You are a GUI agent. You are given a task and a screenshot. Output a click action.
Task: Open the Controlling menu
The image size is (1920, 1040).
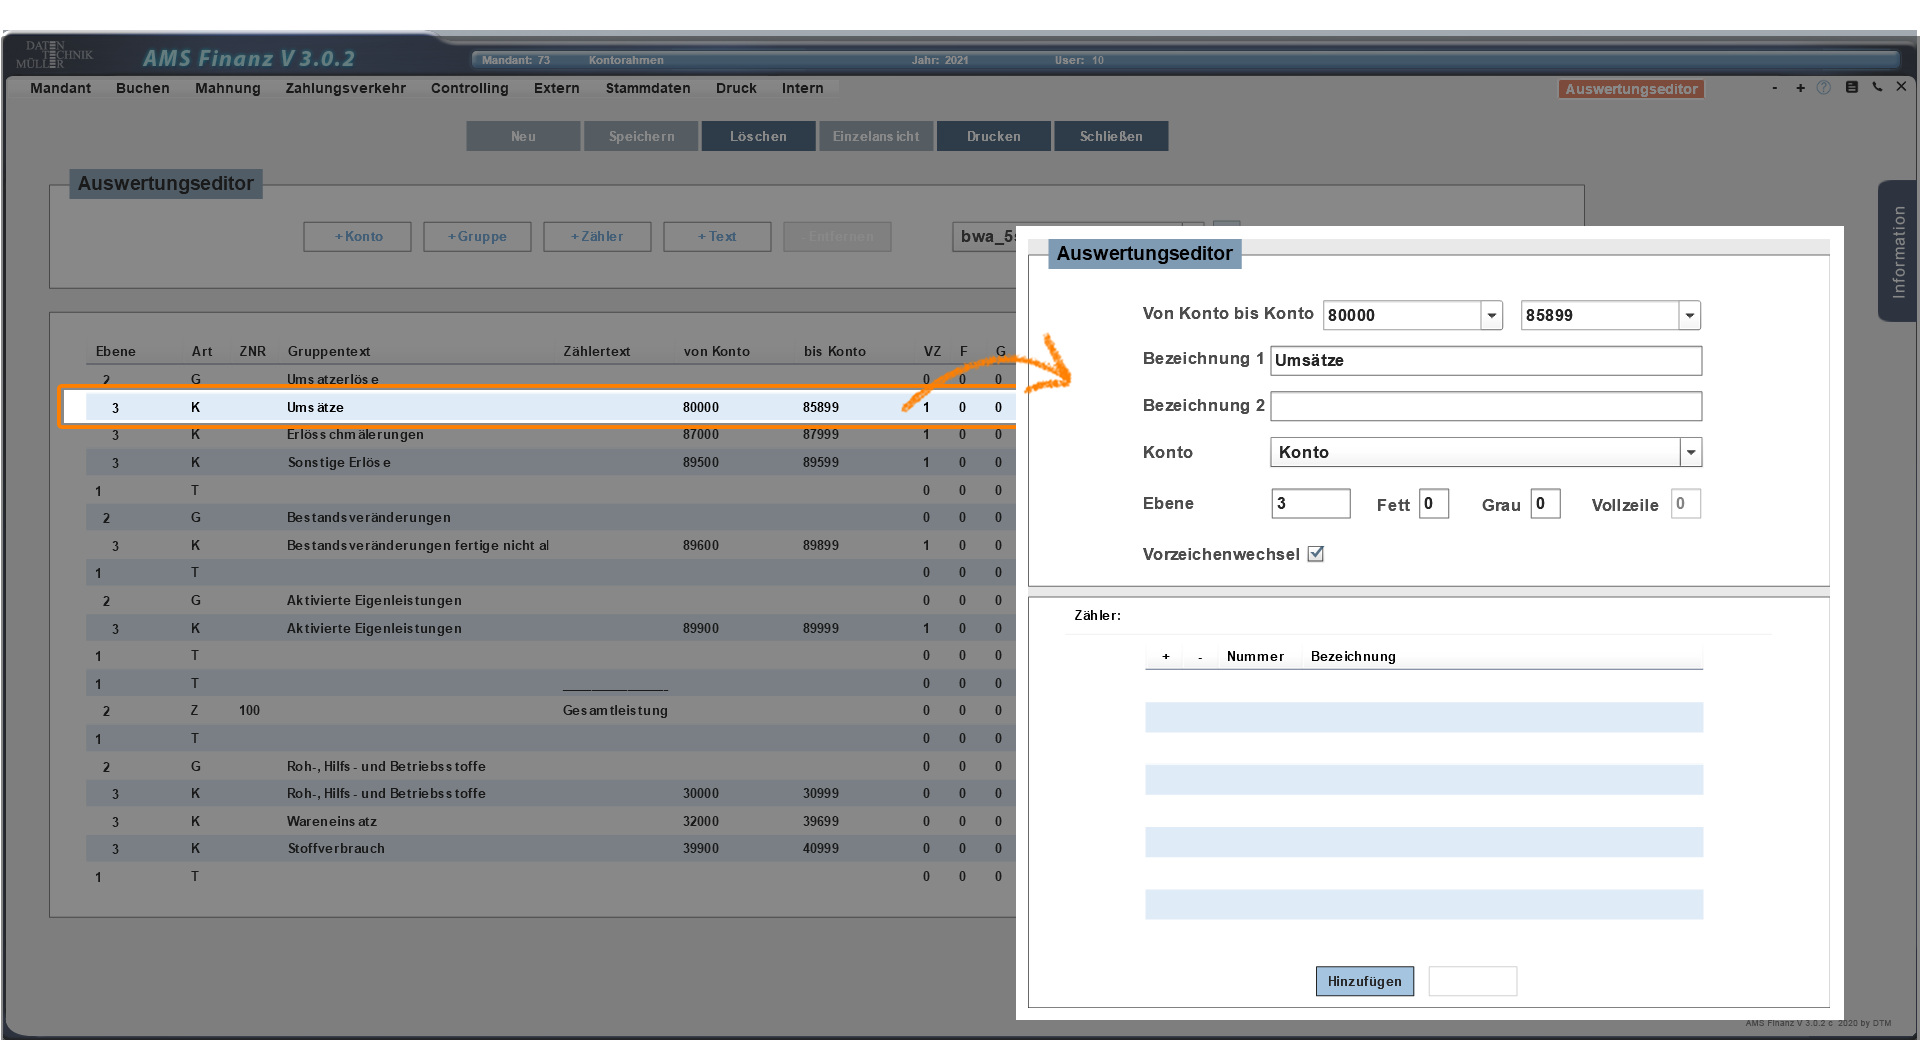pos(469,88)
